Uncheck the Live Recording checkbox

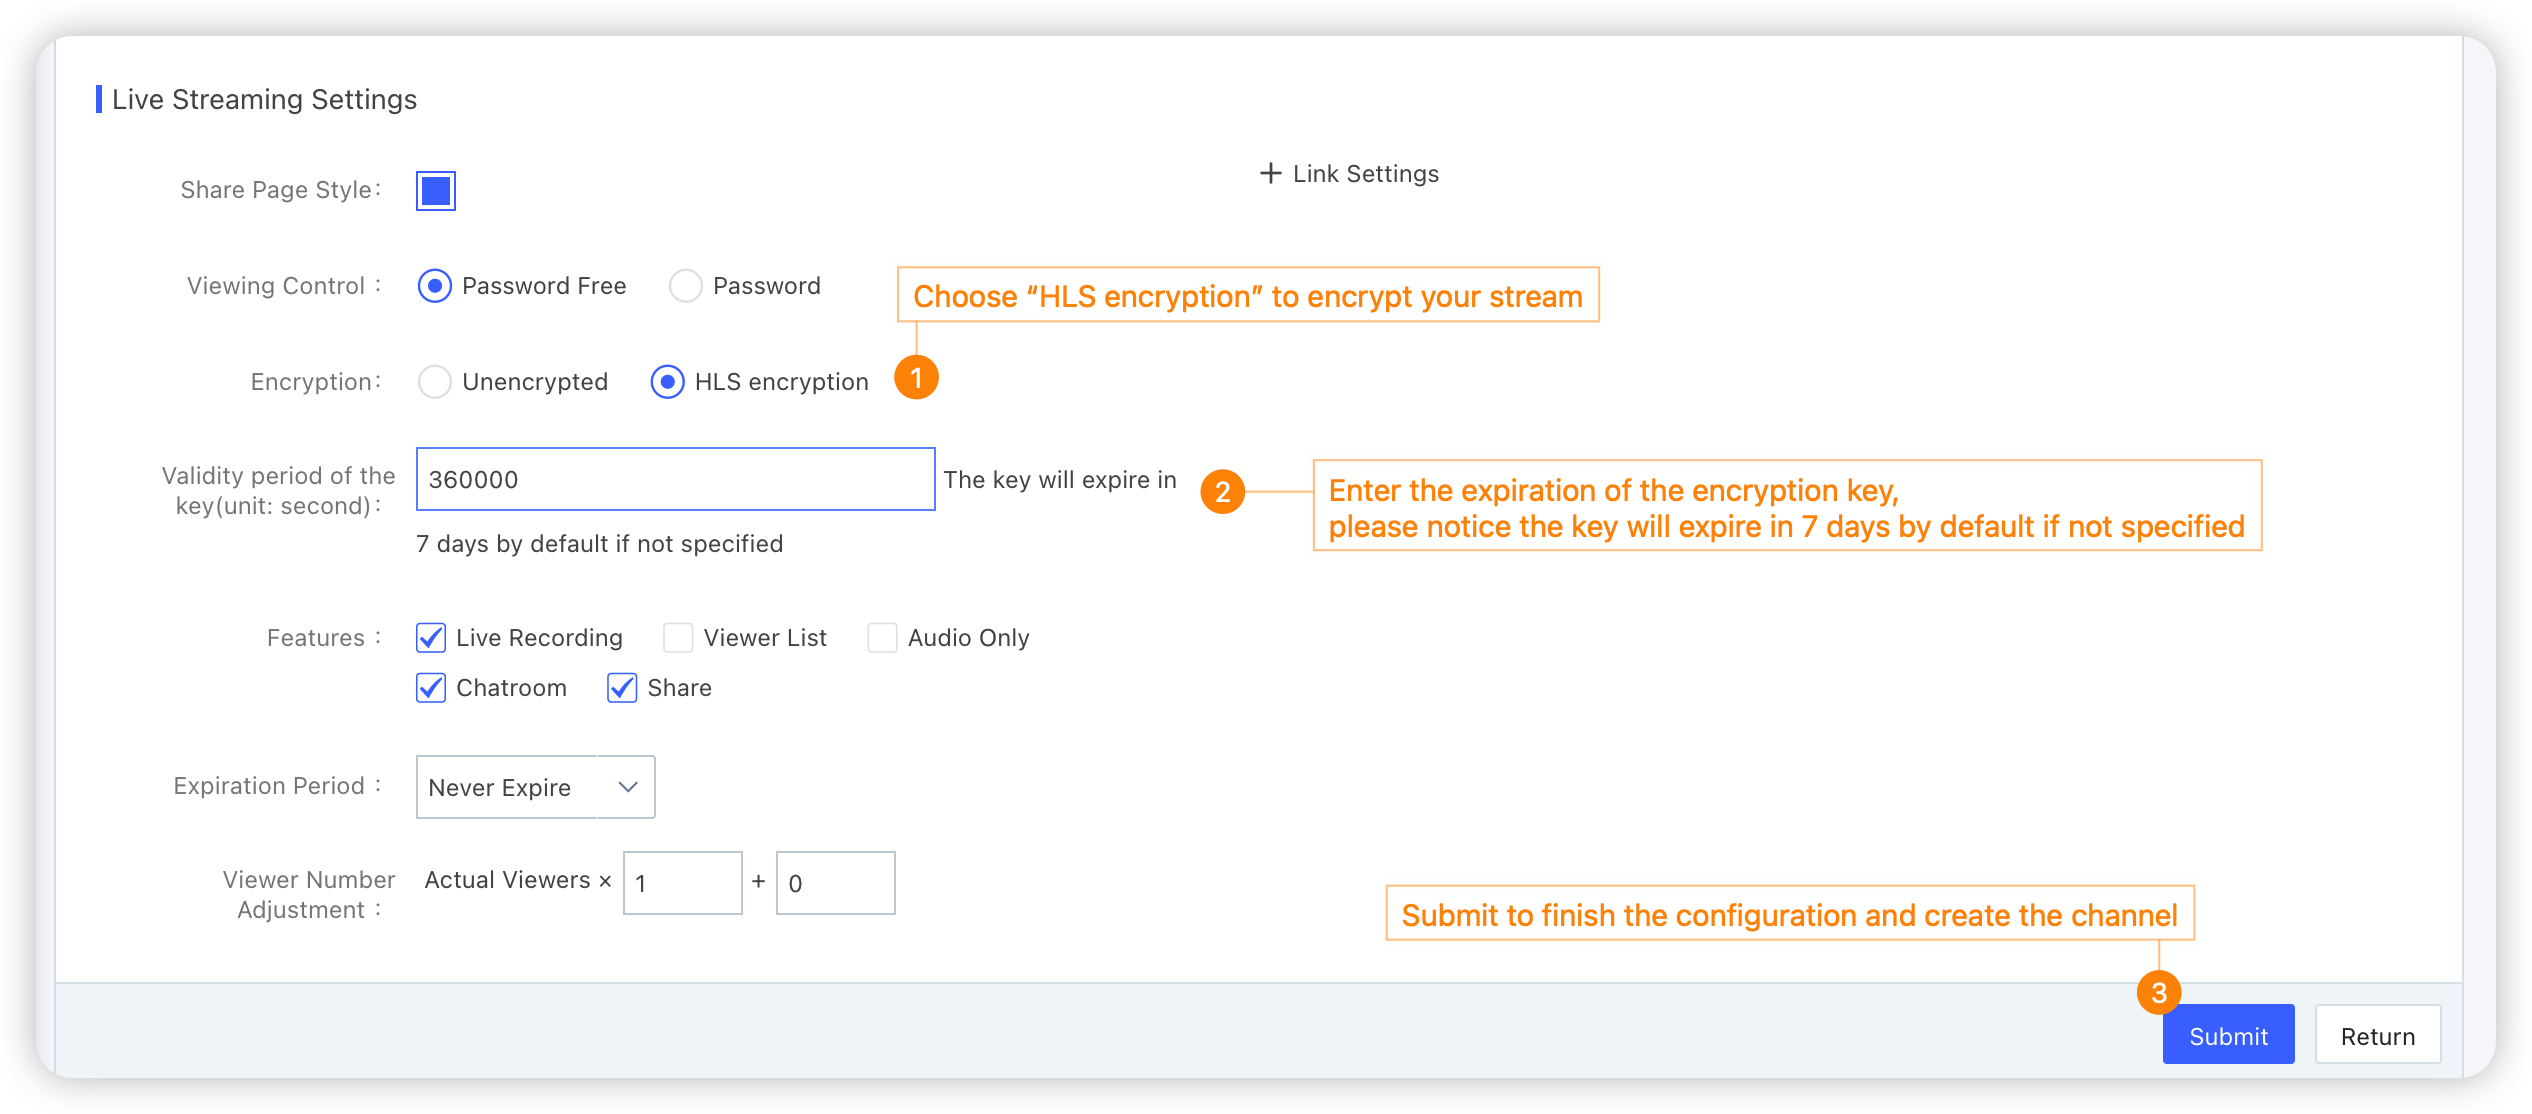point(431,637)
